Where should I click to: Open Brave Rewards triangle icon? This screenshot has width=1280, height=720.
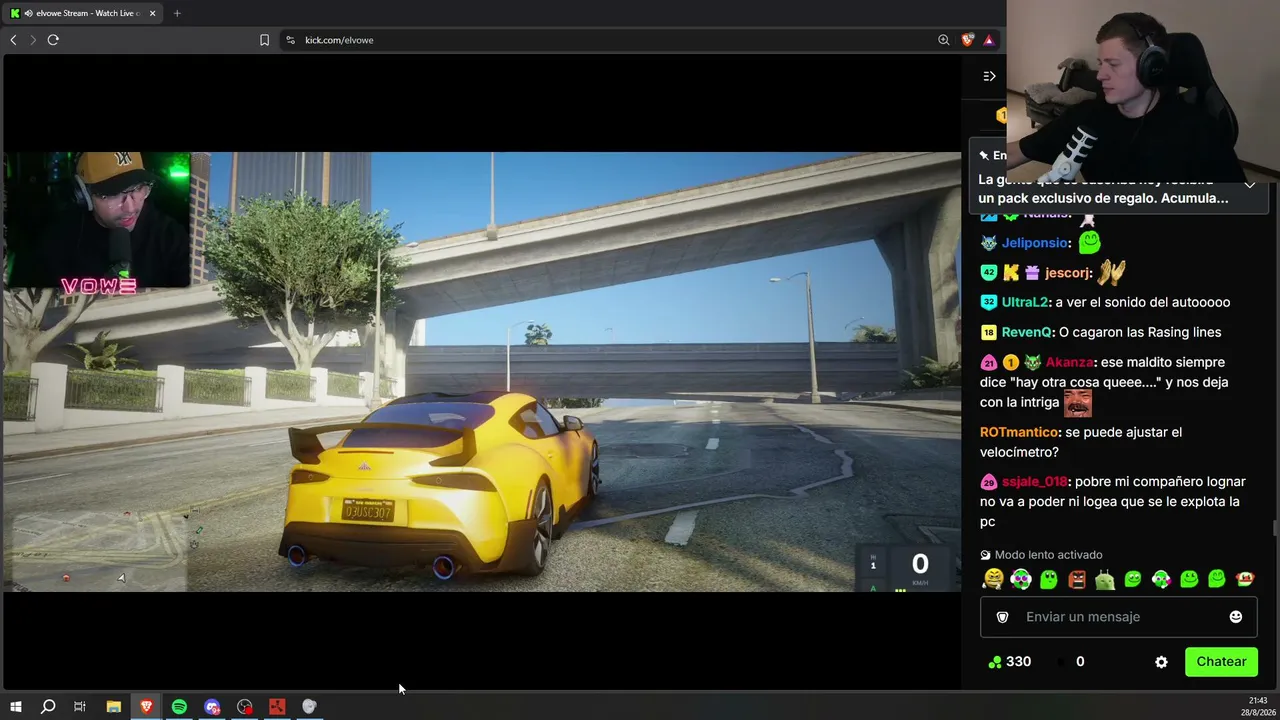click(x=989, y=40)
